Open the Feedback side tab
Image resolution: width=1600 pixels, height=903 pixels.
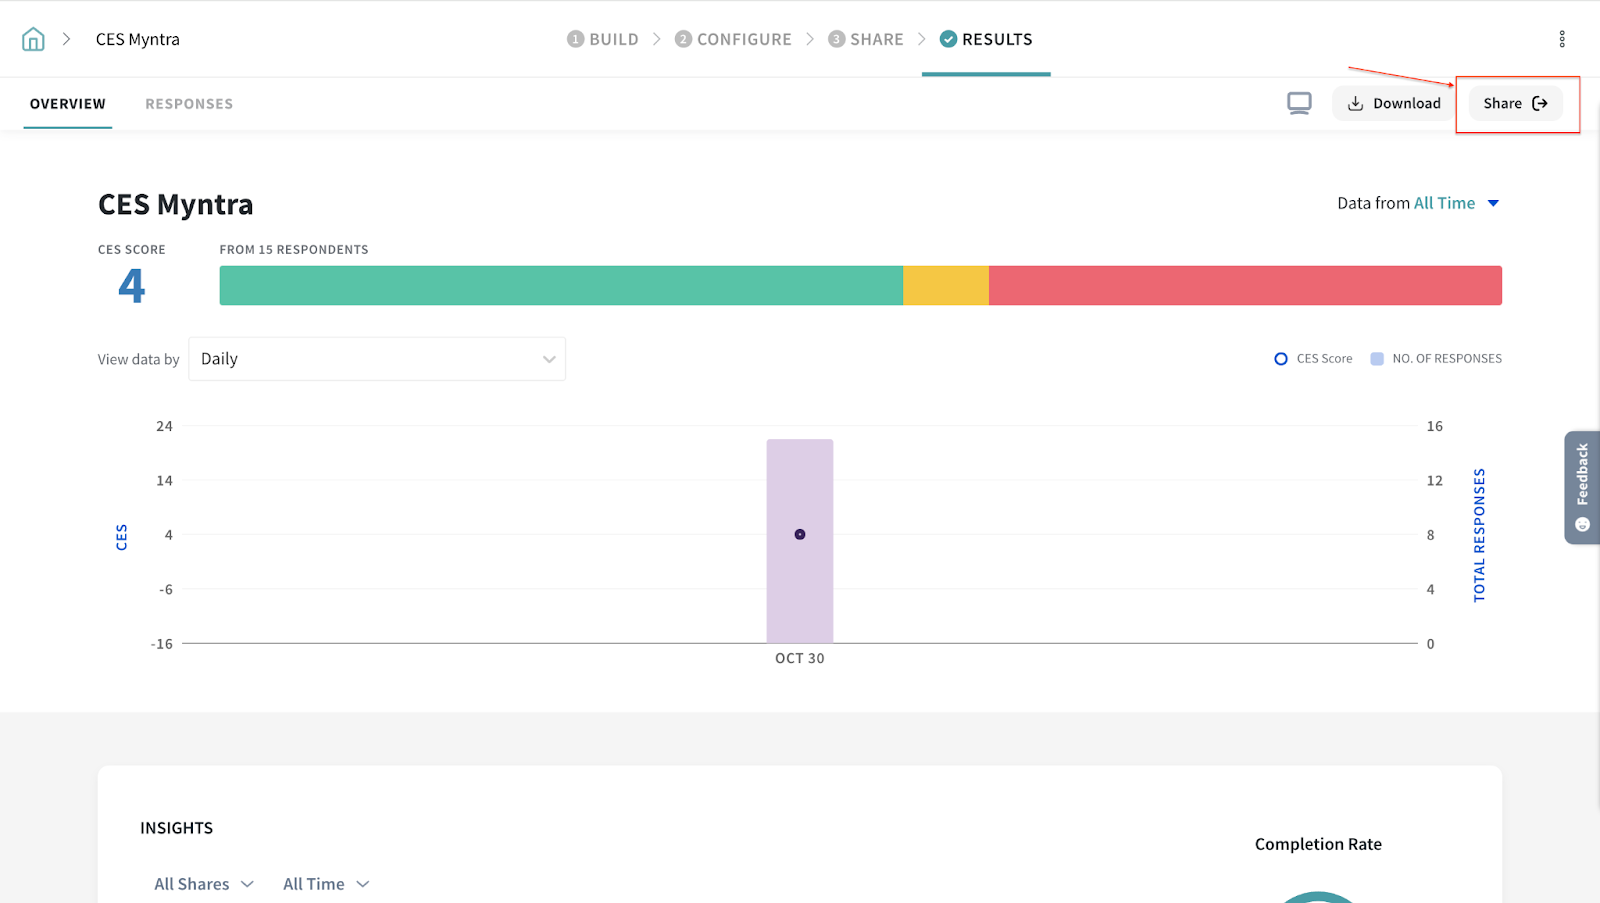[1581, 487]
